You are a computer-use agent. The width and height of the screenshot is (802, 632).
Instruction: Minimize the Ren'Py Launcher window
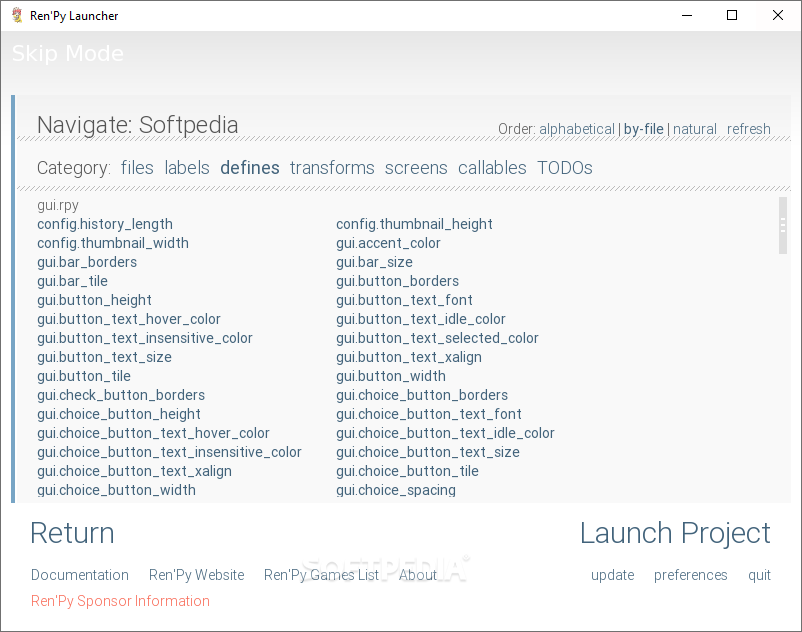(687, 15)
